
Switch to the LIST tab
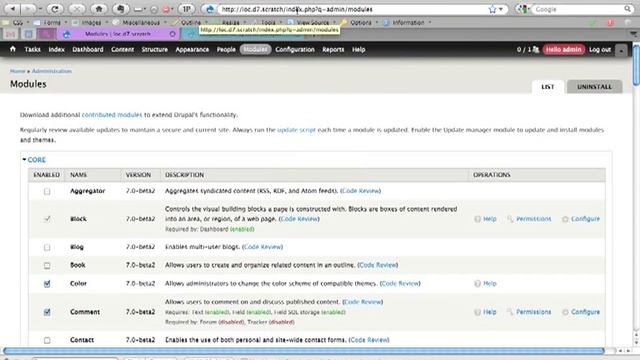[x=548, y=87]
